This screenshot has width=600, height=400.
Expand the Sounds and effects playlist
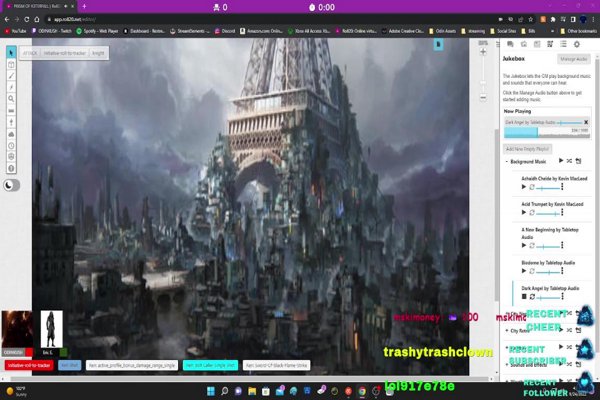point(507,365)
